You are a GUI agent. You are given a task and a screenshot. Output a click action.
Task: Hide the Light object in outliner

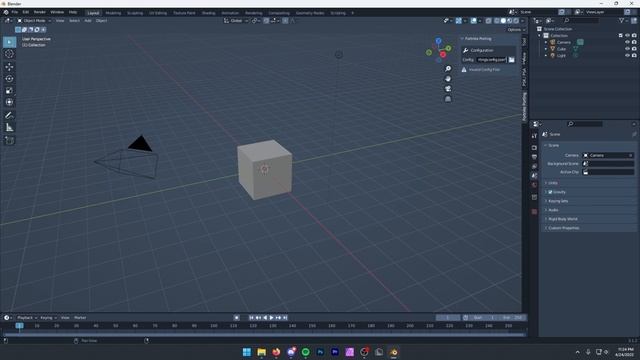click(627, 55)
